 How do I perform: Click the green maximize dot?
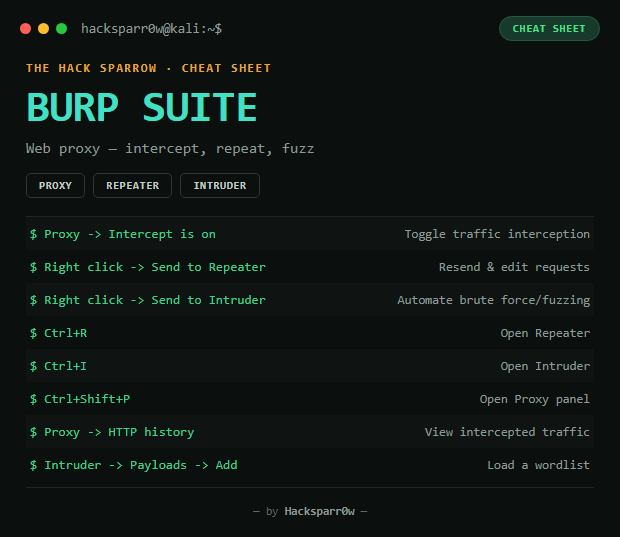tap(62, 29)
